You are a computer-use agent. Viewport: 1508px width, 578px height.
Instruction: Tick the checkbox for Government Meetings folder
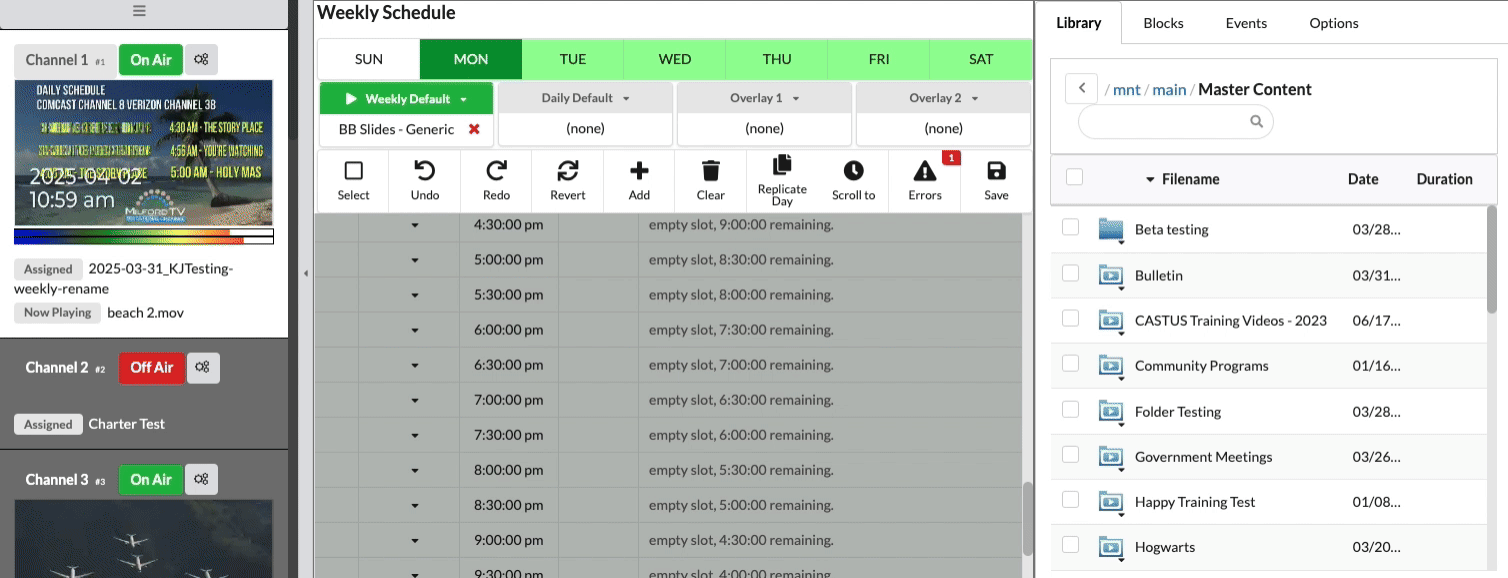1071,454
